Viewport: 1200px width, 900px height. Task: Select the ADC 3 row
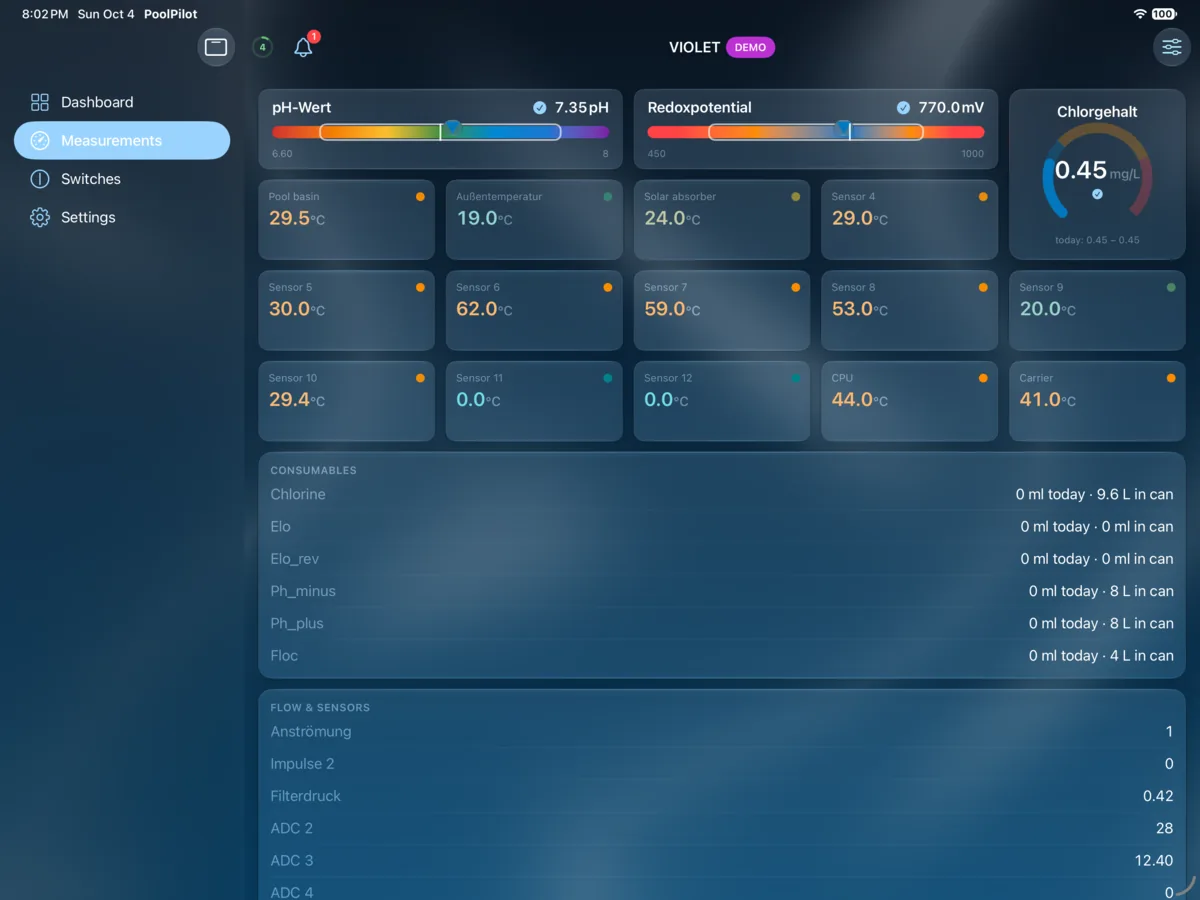coord(722,860)
